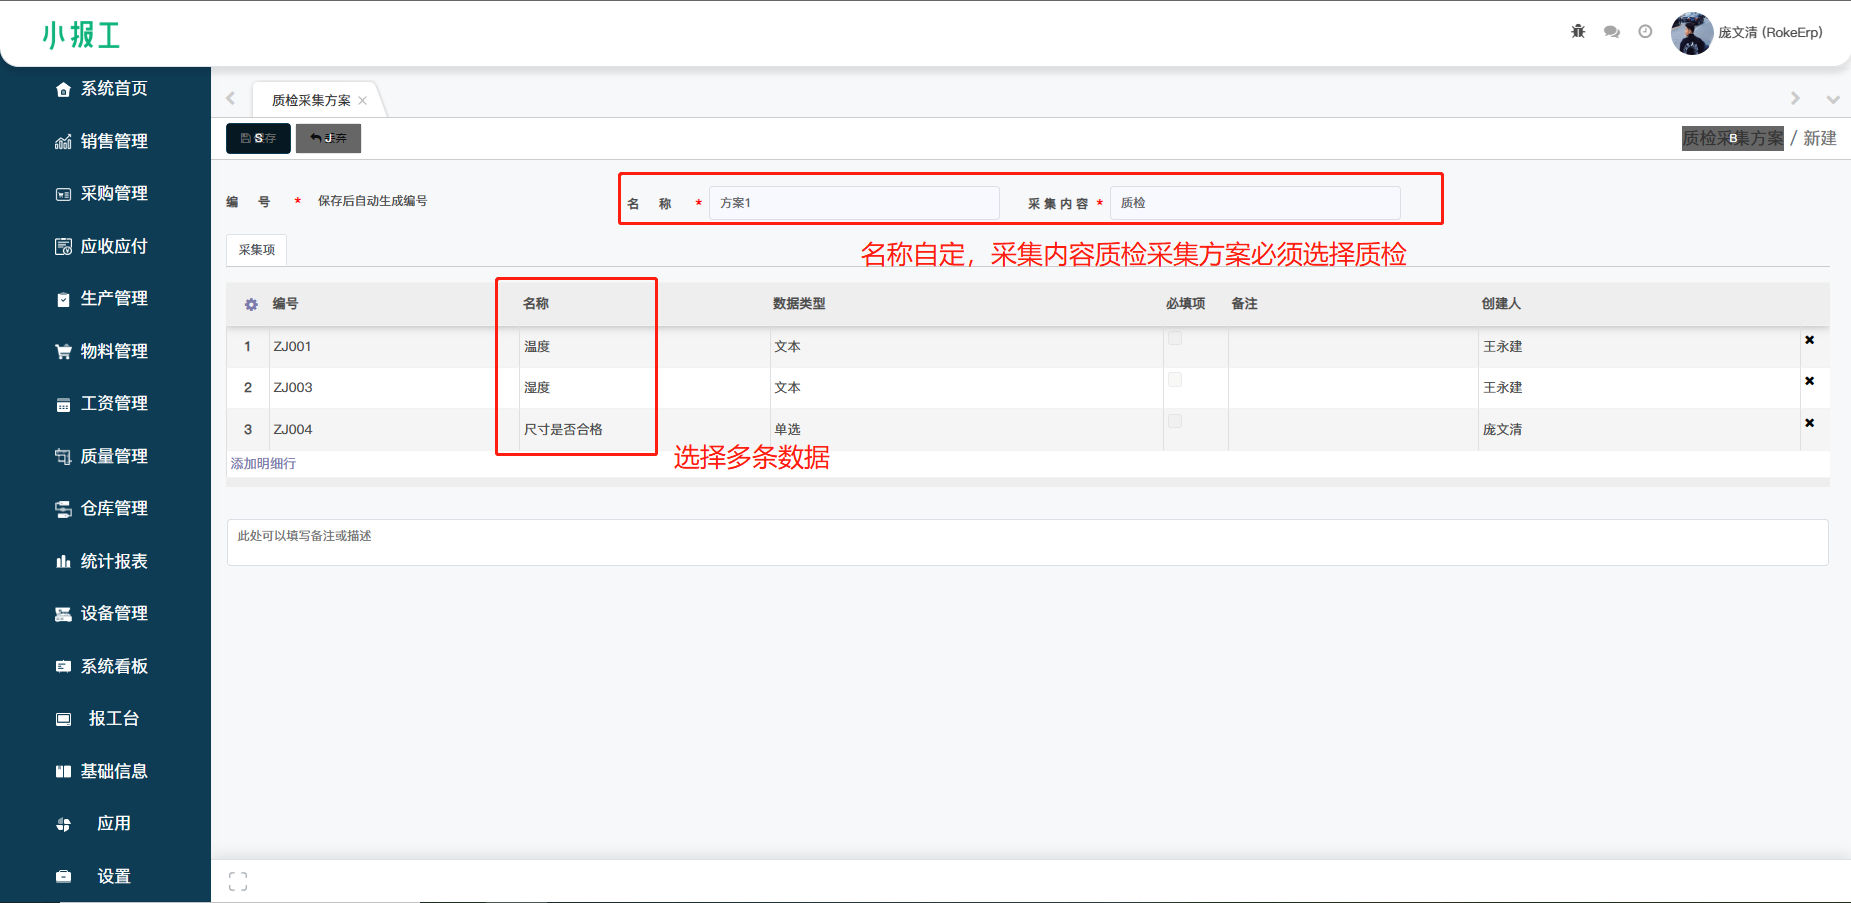Open the chat messages icon
This screenshot has height=903, width=1851.
point(1611,32)
